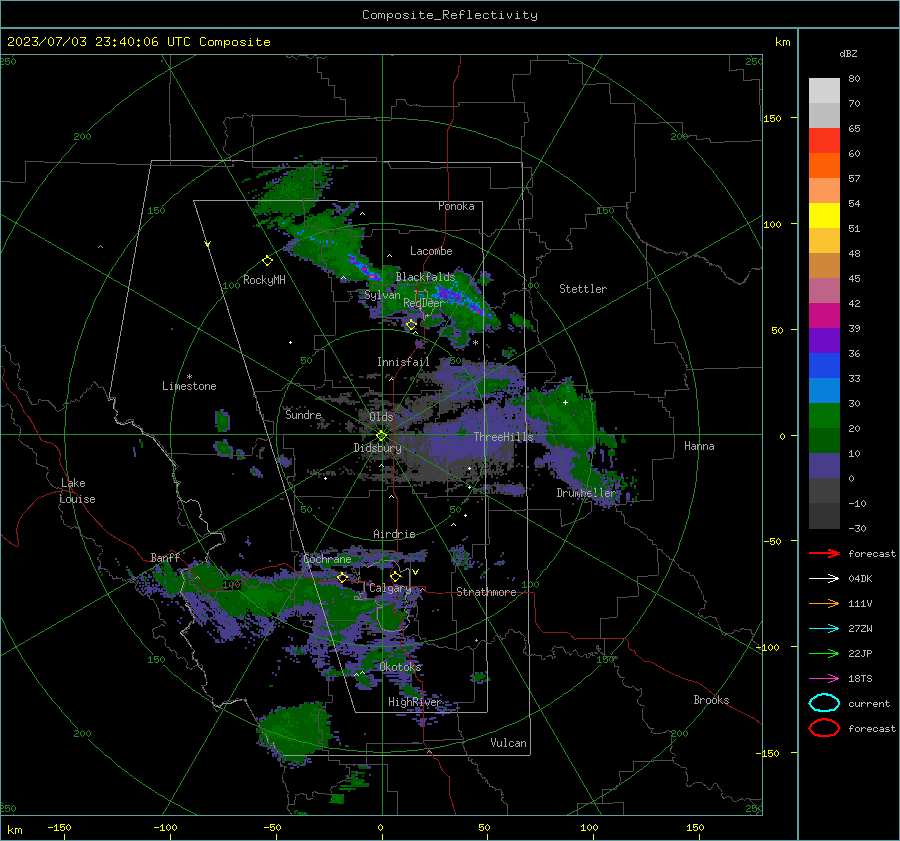900x841 pixels.
Task: Click the 18TS legend label
Action: tap(860, 679)
